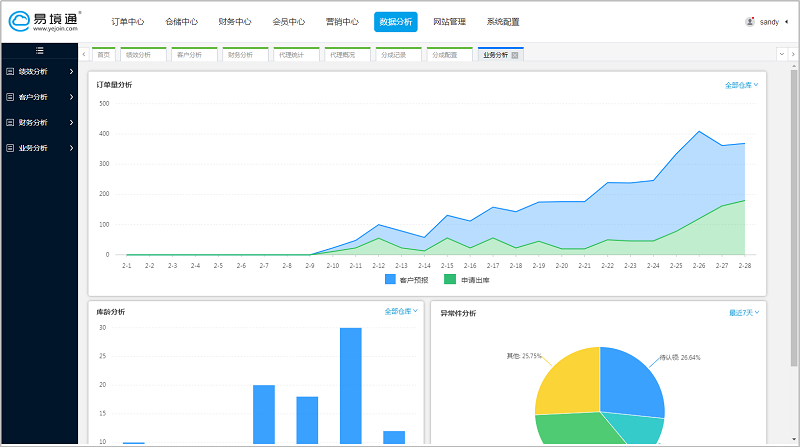Viewport: 800px width, 447px height.
Task: Open 全部仓库 dropdown in 库龄分析
Action: [401, 312]
